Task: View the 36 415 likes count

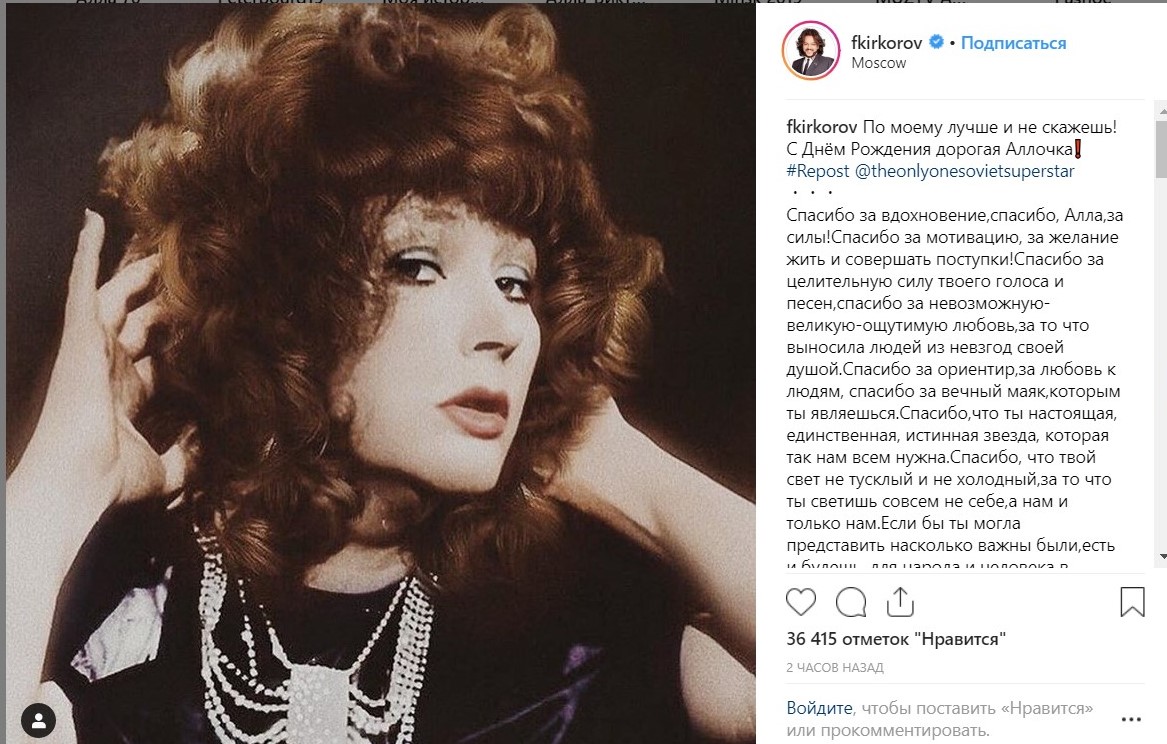Action: (x=896, y=639)
